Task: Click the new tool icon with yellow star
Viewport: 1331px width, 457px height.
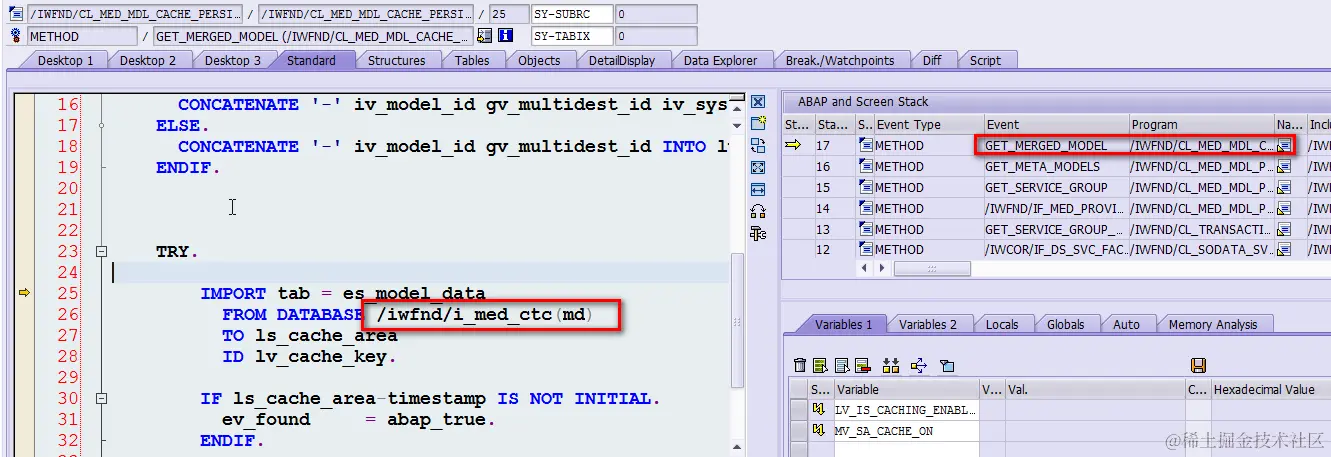Action: click(758, 123)
